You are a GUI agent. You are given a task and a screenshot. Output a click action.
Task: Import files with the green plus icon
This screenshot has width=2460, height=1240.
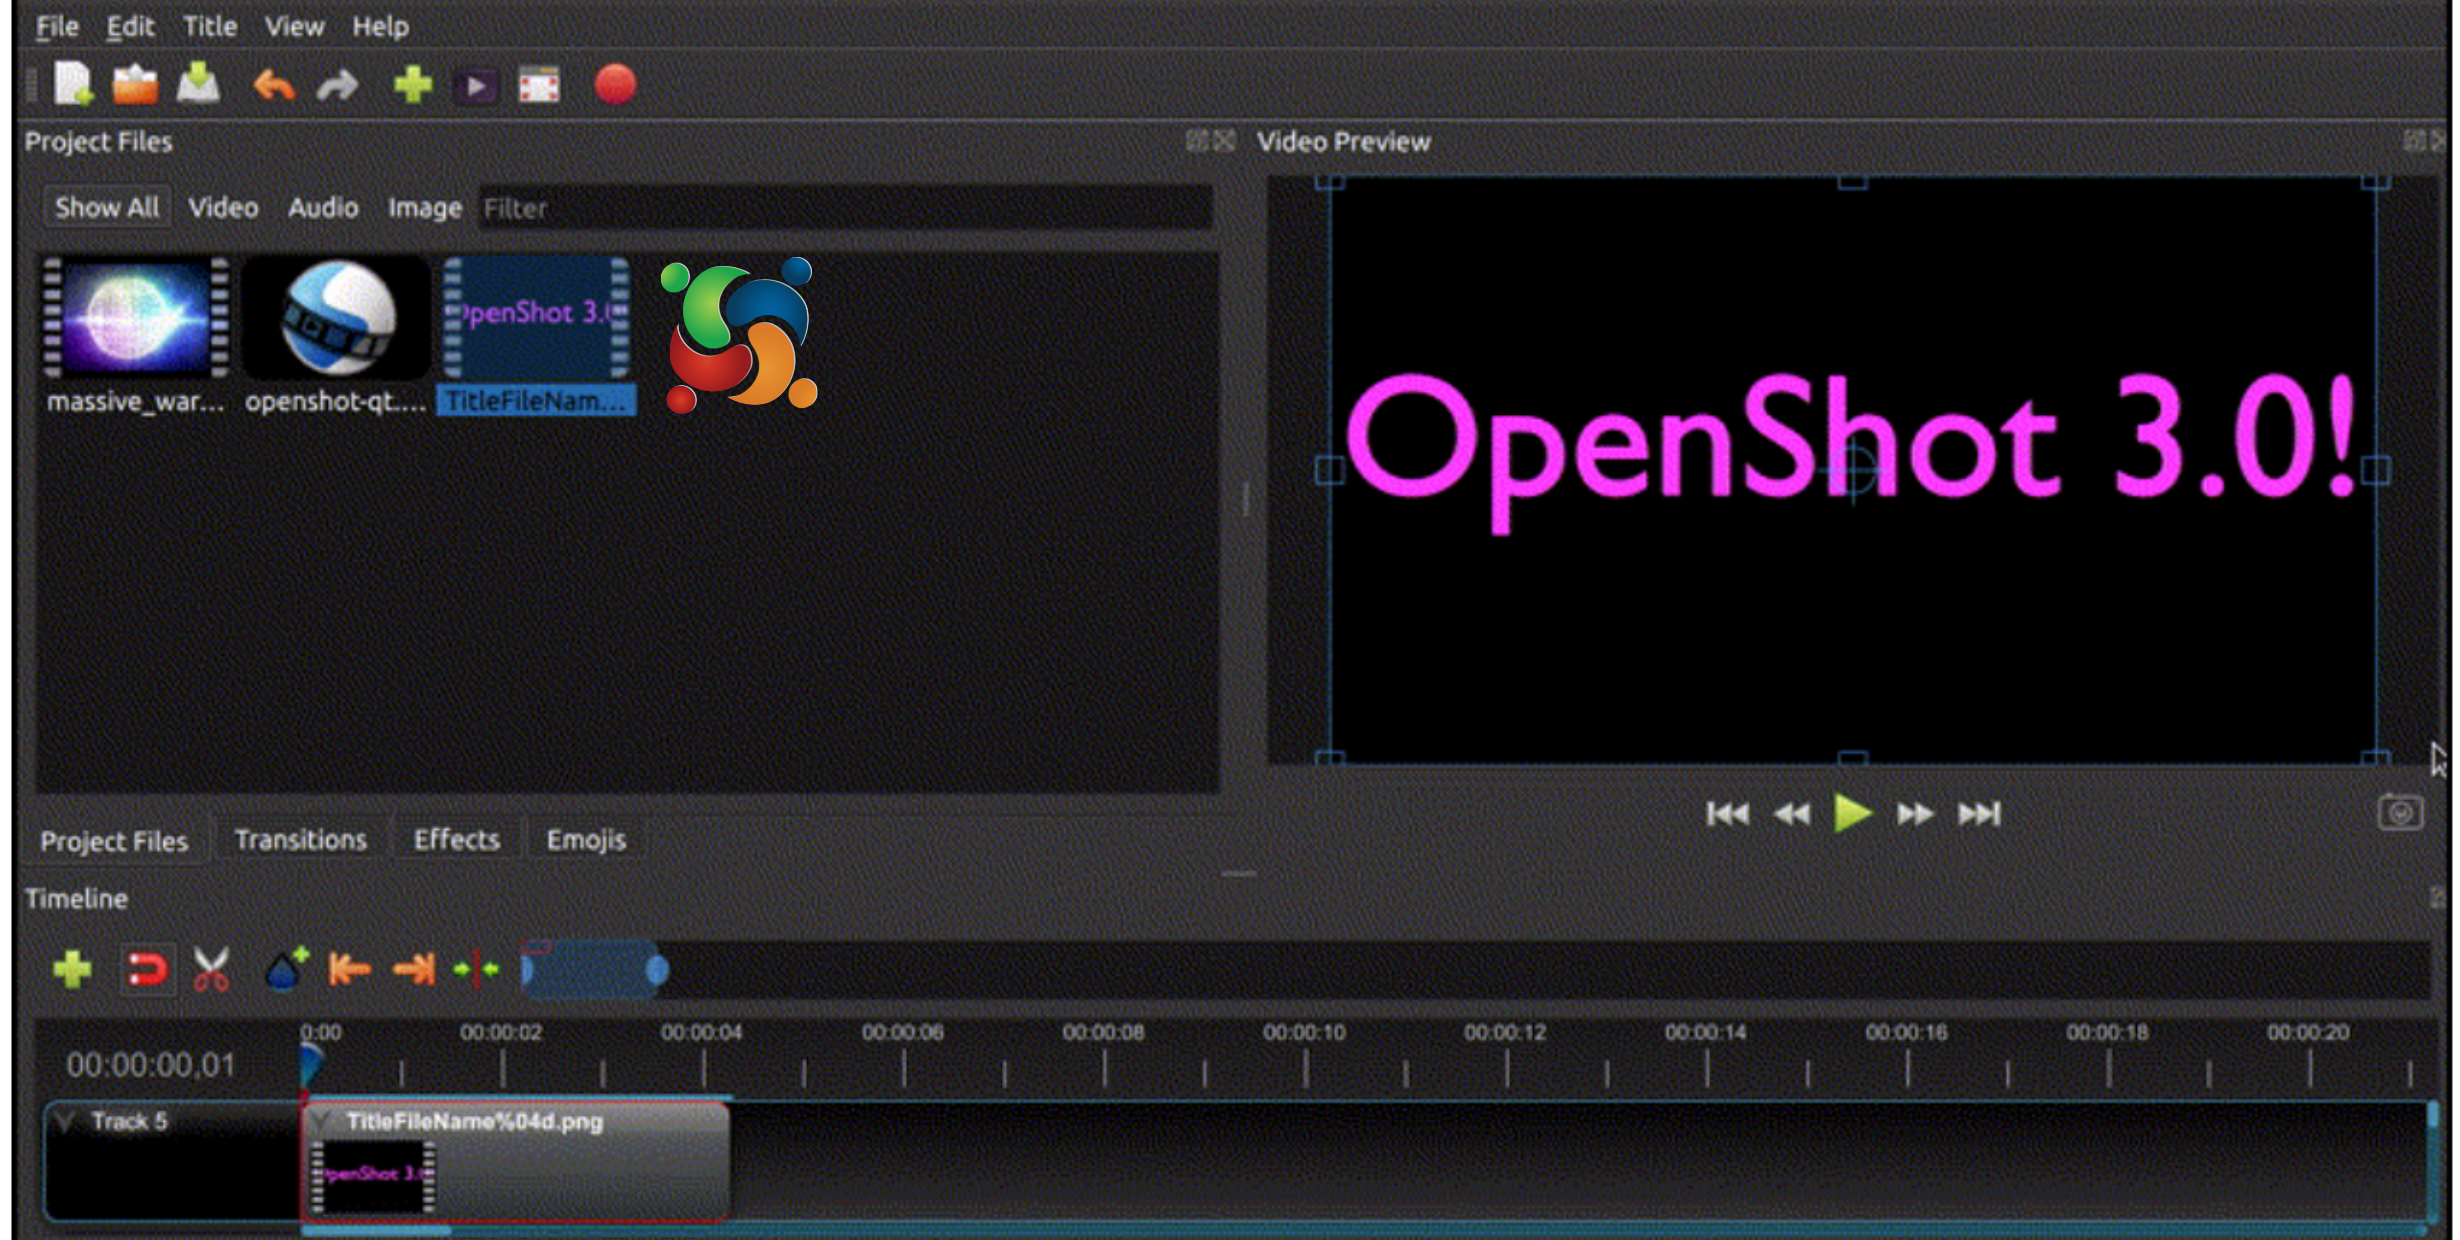tap(413, 85)
